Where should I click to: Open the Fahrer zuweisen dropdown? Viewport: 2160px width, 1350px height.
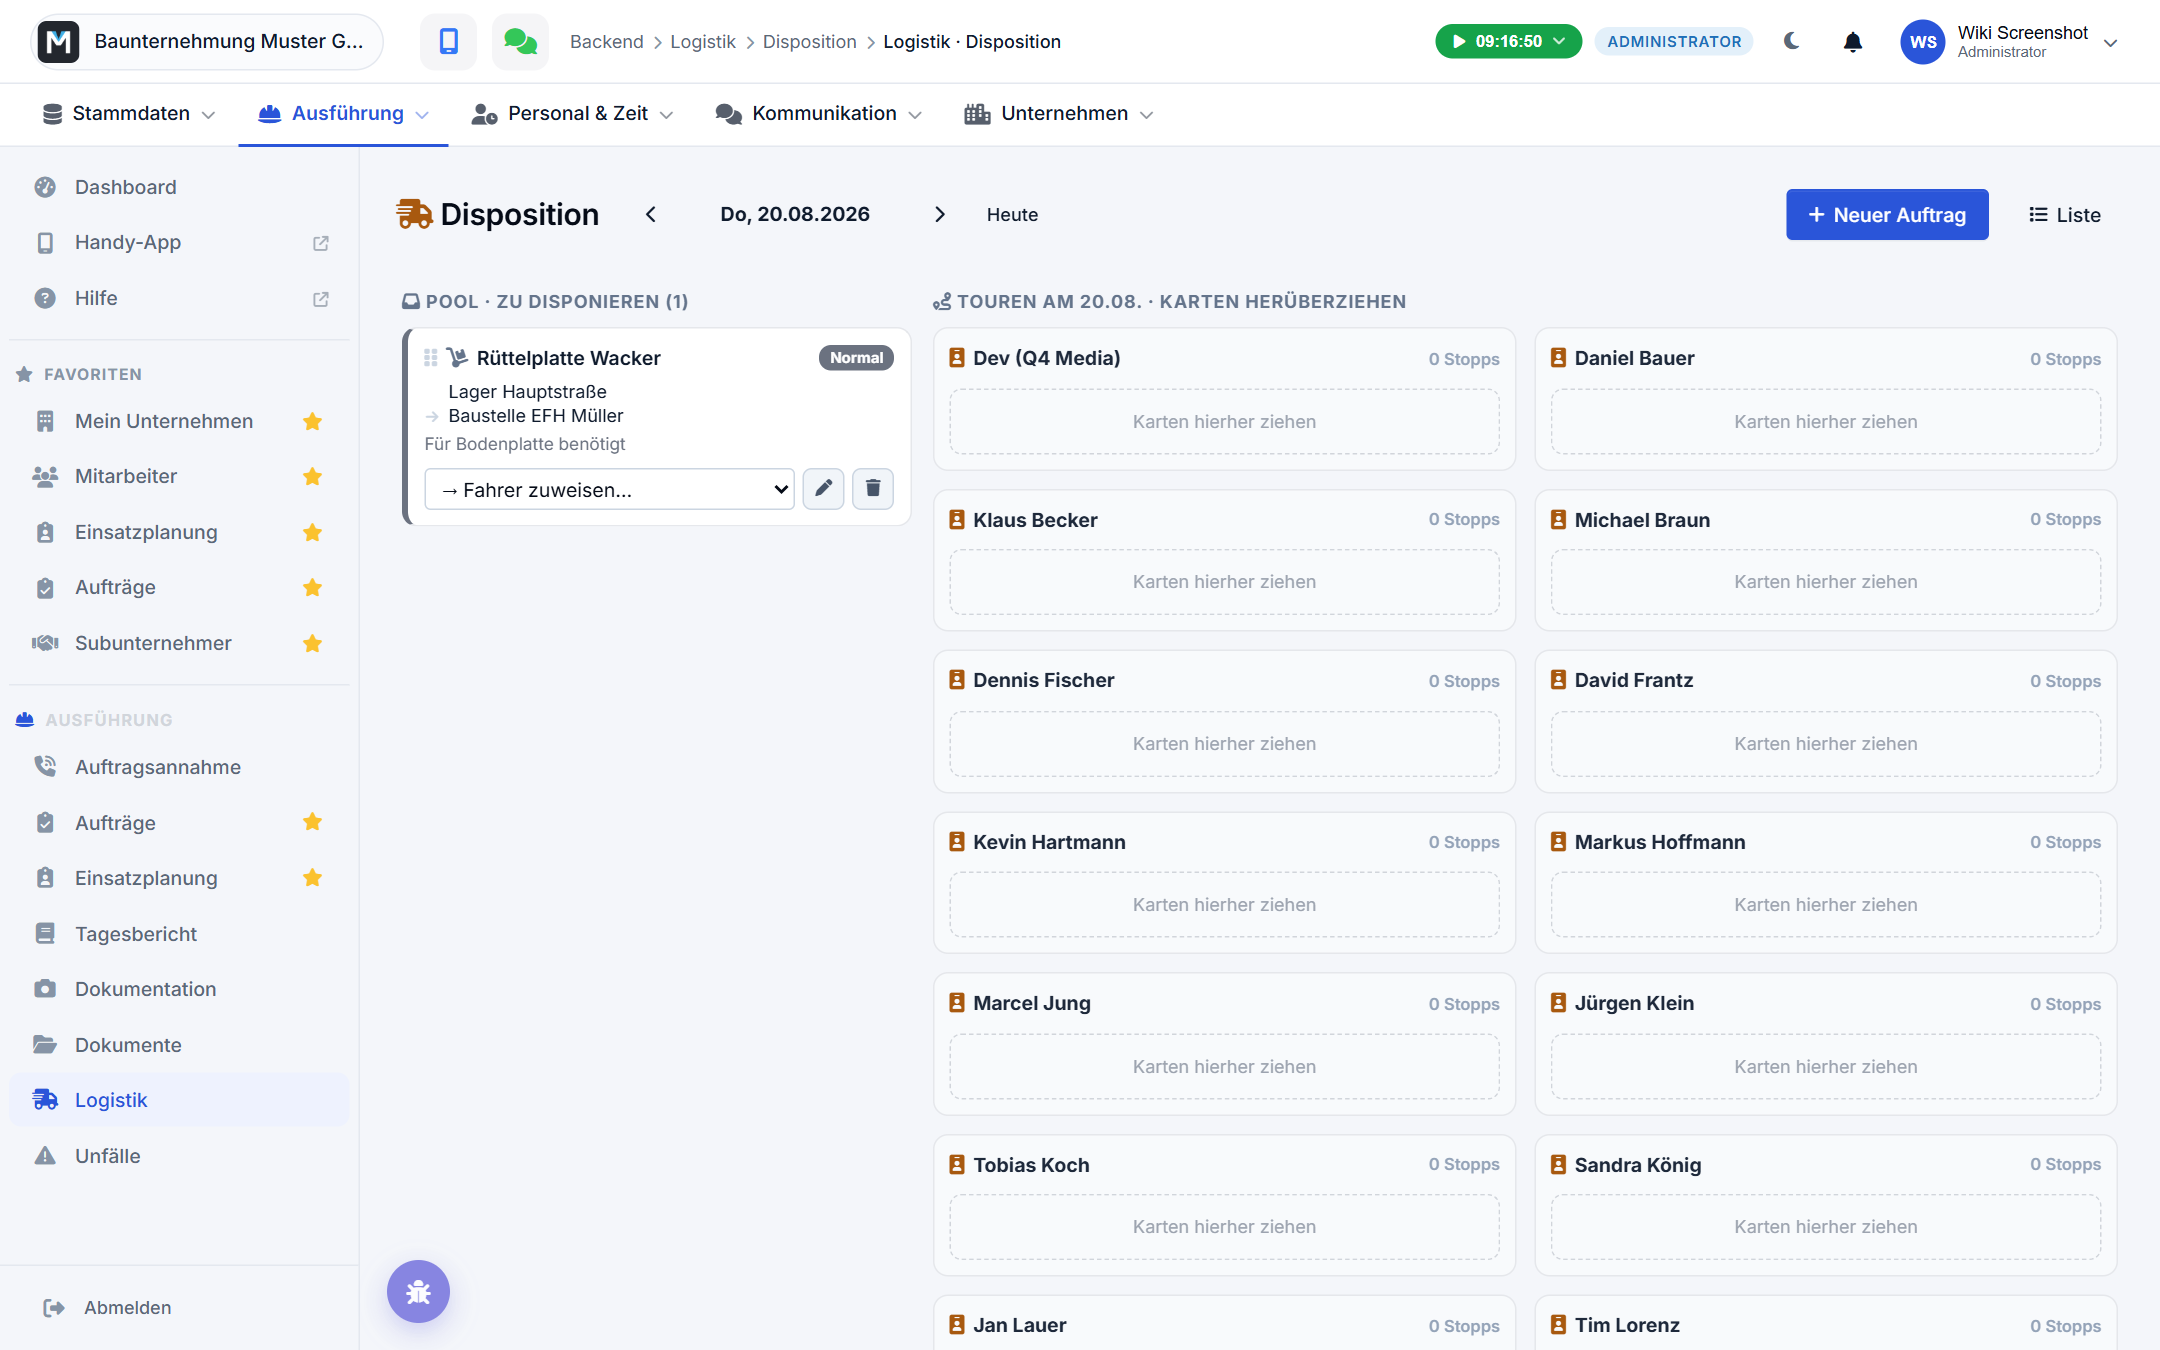pos(609,489)
